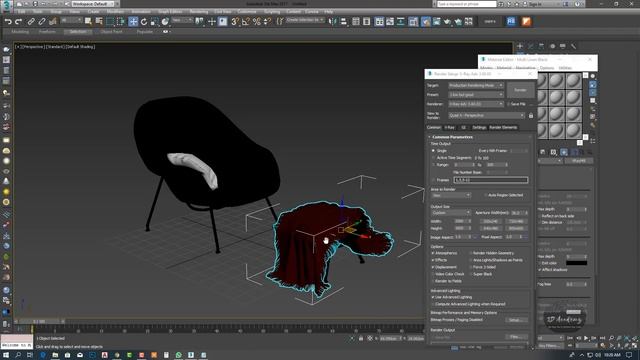
Task: Open the Preset dropdown in Render Setup
Action: [x=476, y=95]
